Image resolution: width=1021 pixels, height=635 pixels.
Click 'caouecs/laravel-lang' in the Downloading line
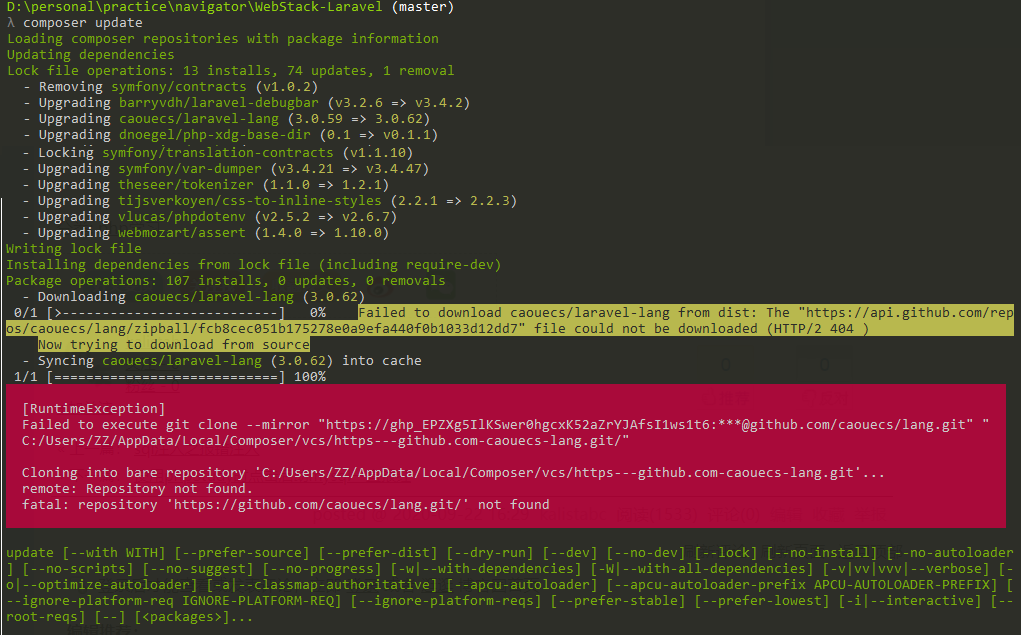[214, 297]
